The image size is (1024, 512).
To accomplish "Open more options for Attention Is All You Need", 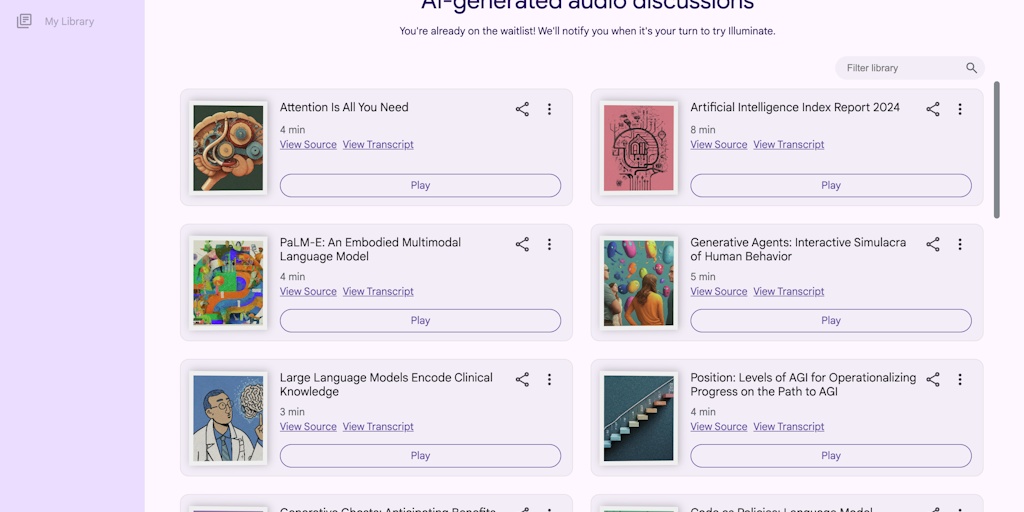I will point(549,109).
